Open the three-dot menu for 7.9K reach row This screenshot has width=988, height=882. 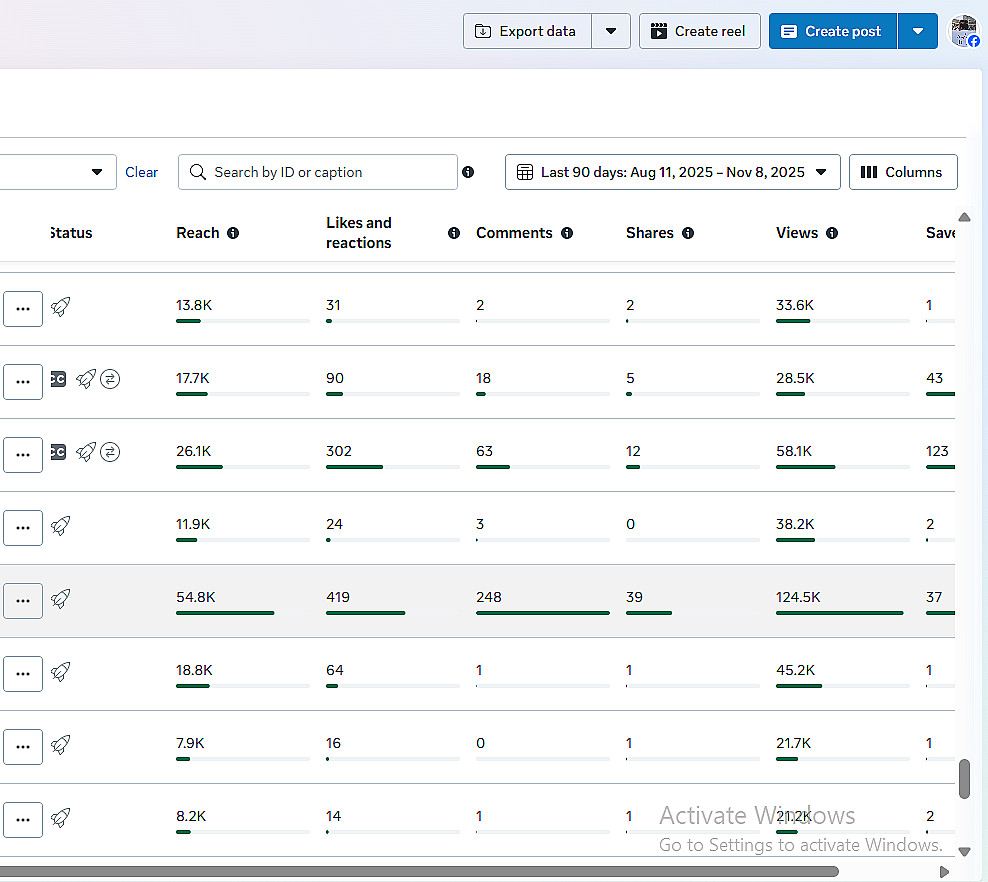click(23, 747)
